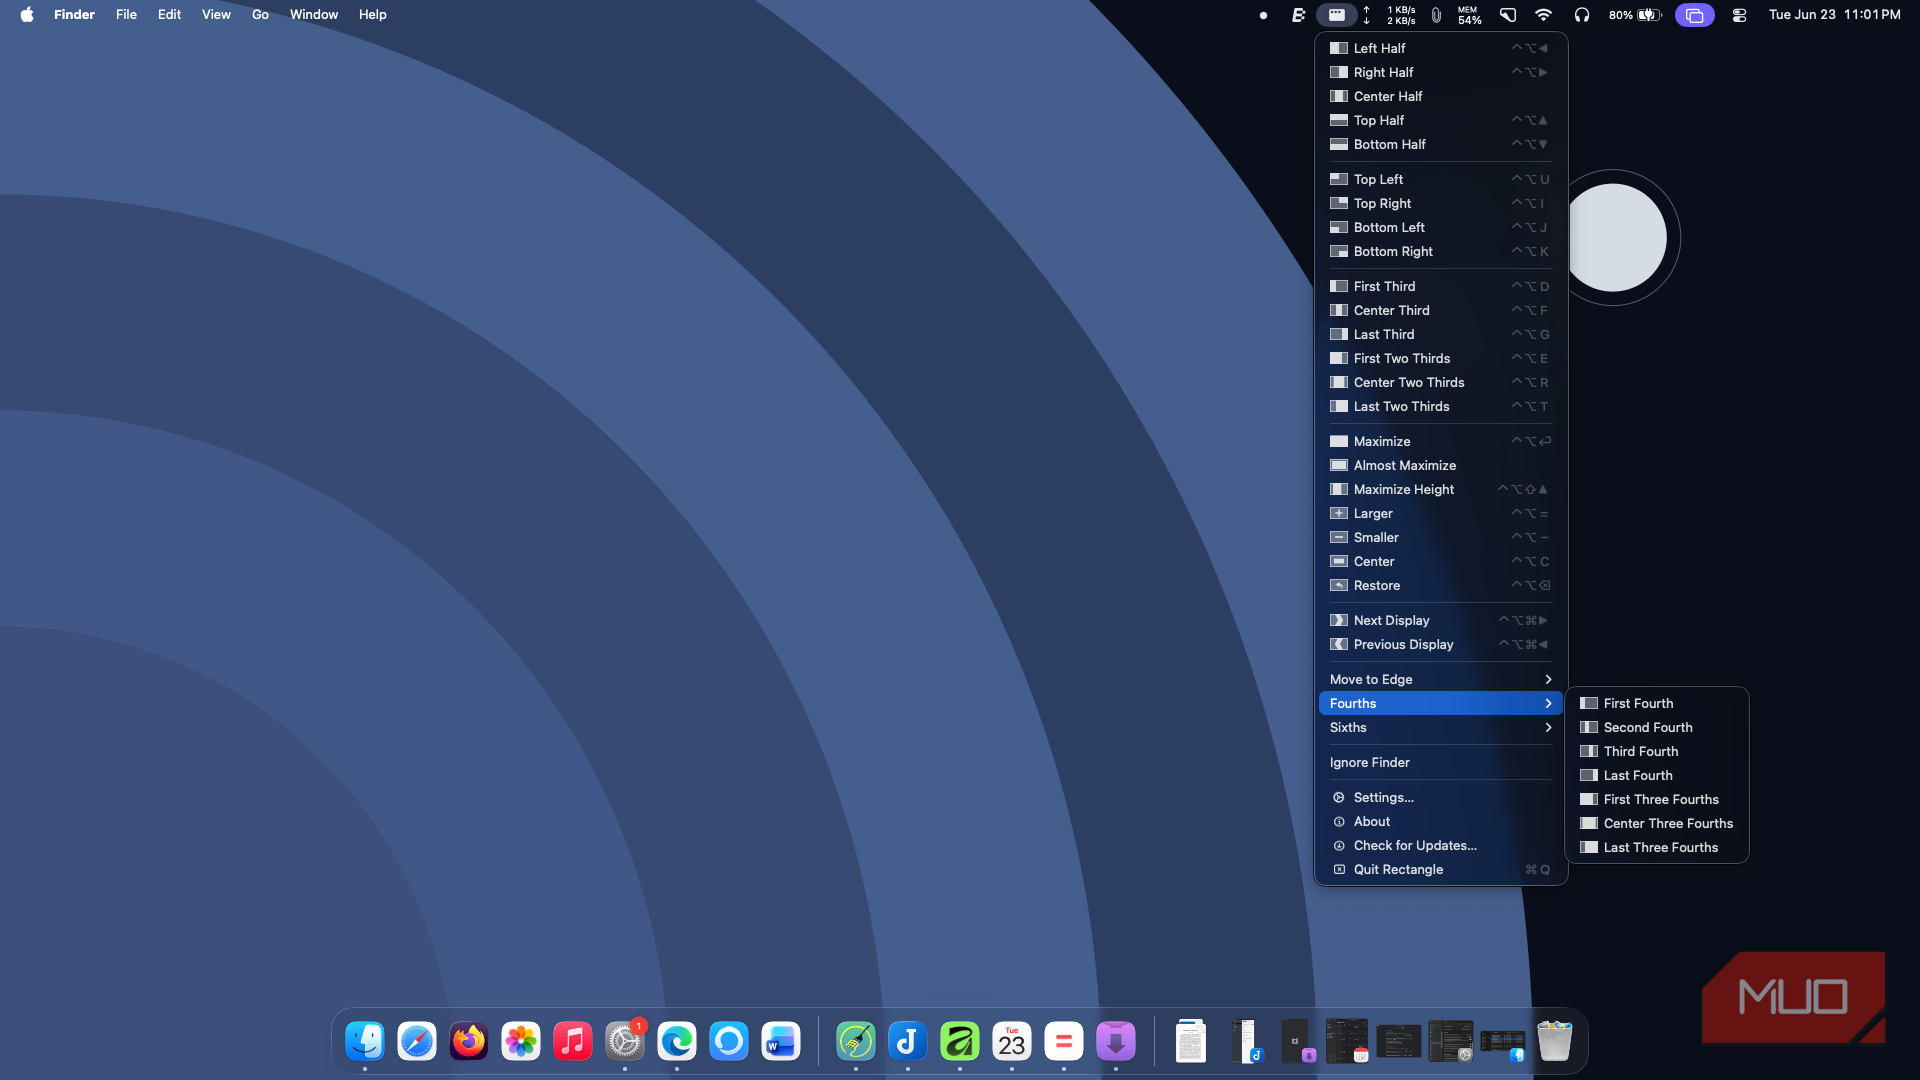This screenshot has height=1080, width=1920.
Task: Open the Edit menu in menu bar
Action: (169, 15)
